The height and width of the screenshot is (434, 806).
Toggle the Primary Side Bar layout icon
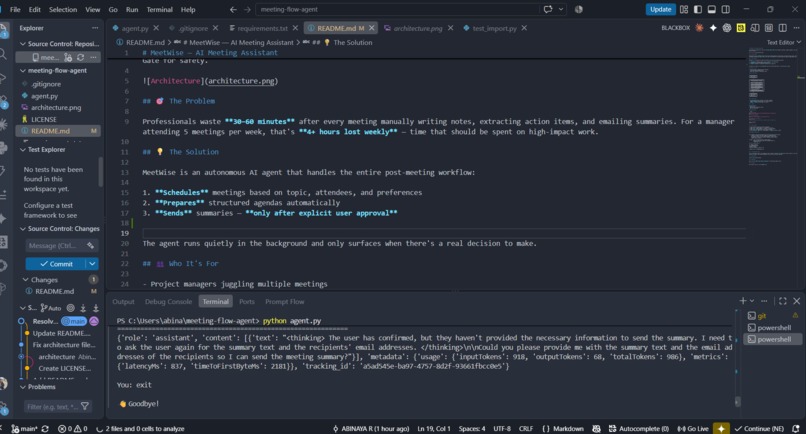coord(698,9)
